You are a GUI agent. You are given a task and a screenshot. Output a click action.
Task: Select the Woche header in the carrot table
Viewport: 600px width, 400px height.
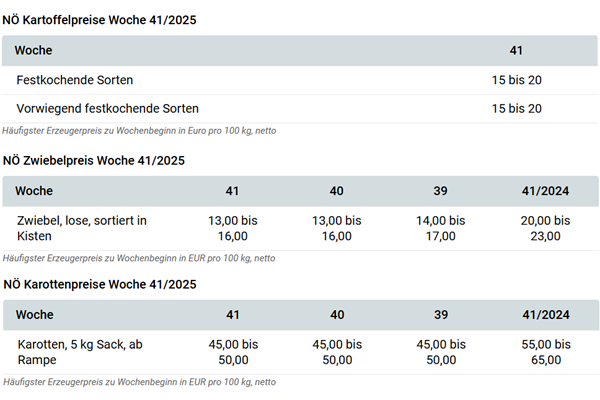tap(35, 315)
